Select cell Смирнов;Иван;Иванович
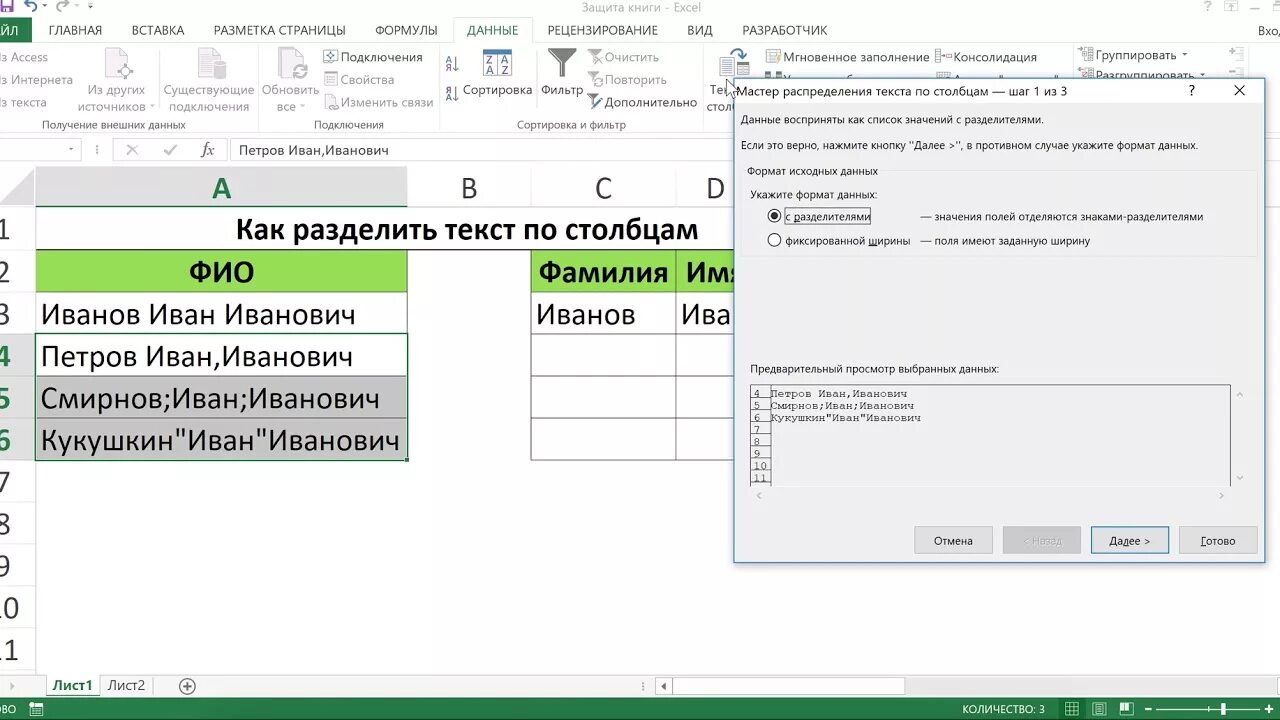The width and height of the screenshot is (1280, 720). [221, 398]
